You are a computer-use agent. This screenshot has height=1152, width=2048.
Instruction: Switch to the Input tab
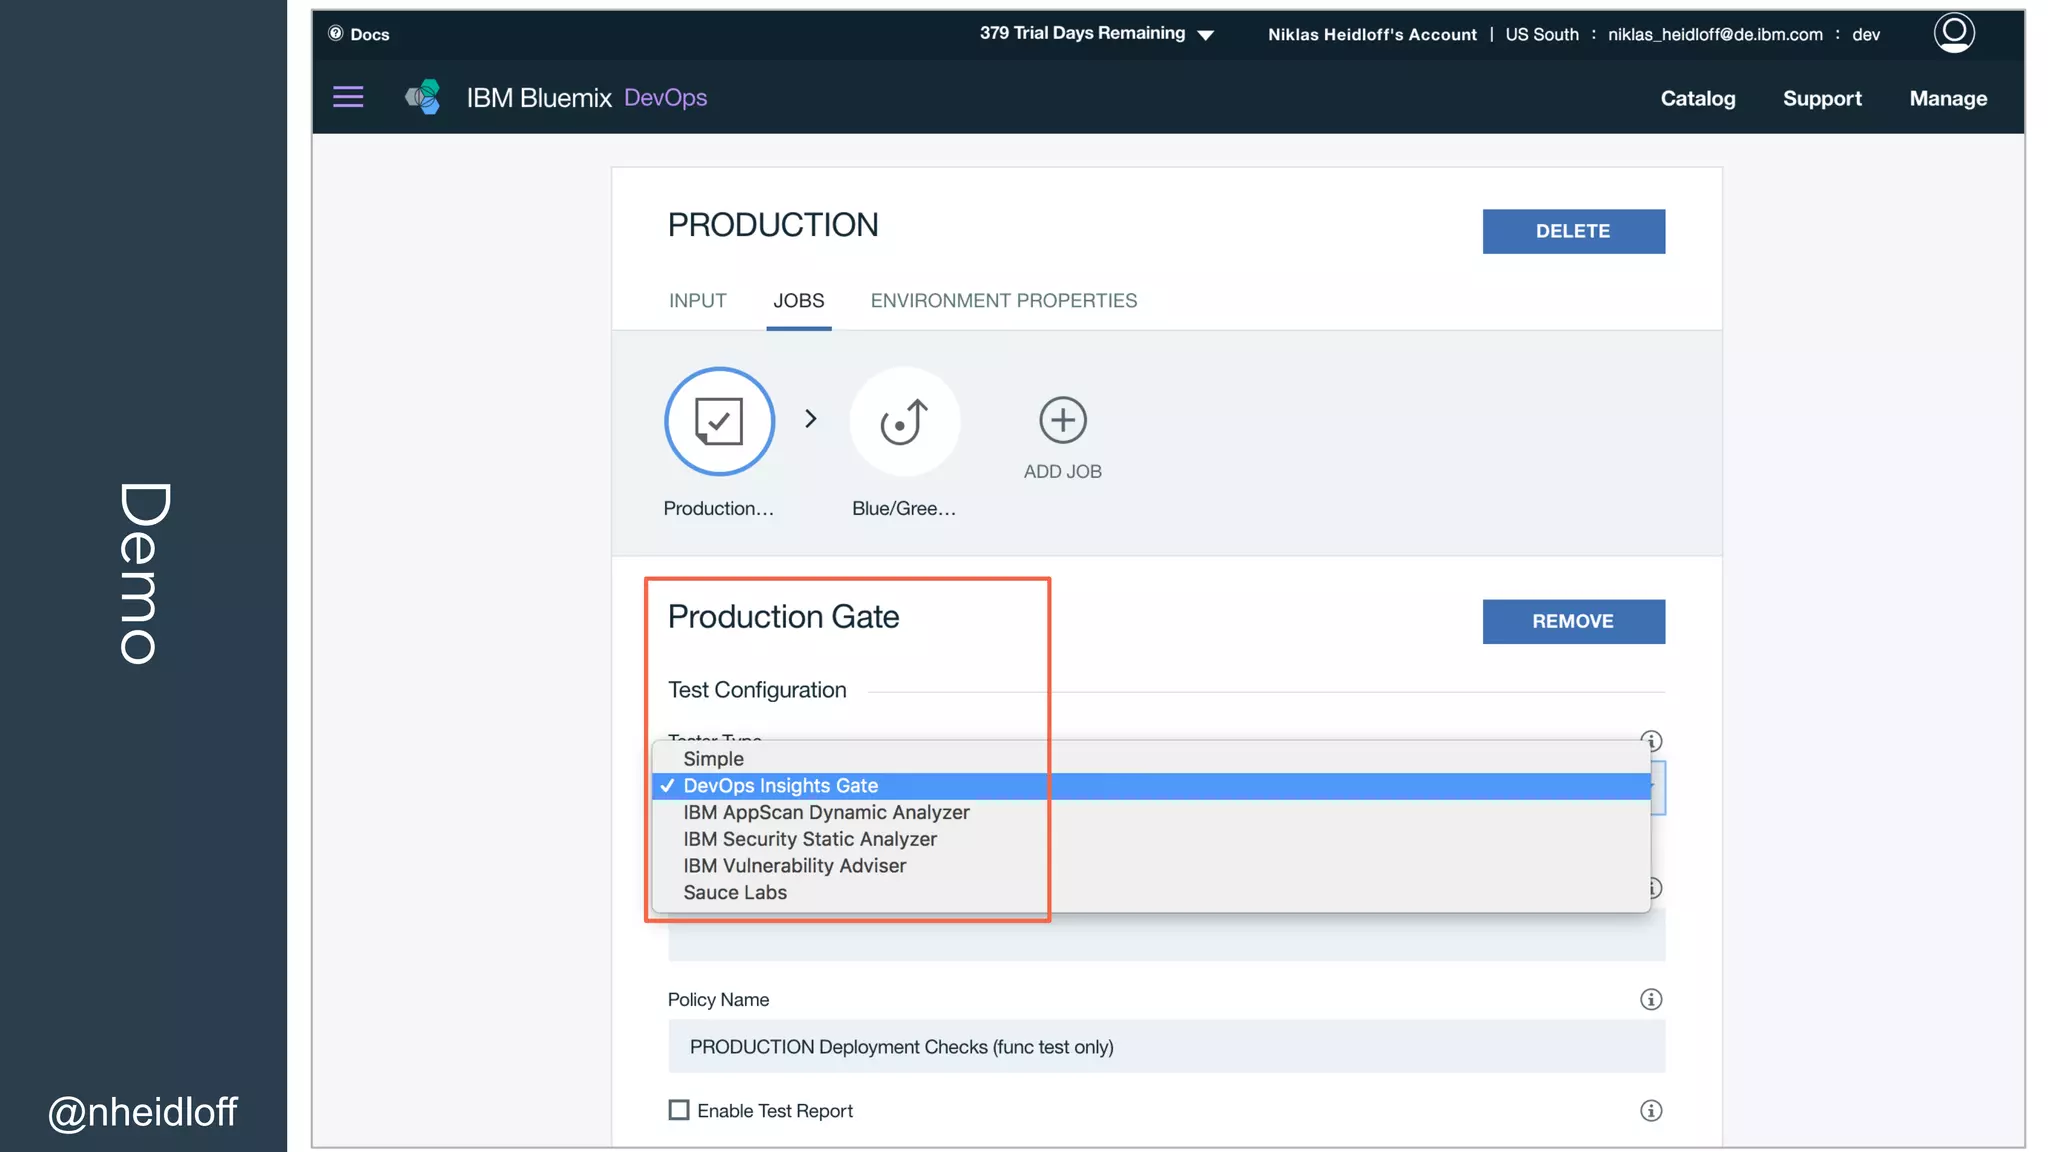pyautogui.click(x=697, y=301)
